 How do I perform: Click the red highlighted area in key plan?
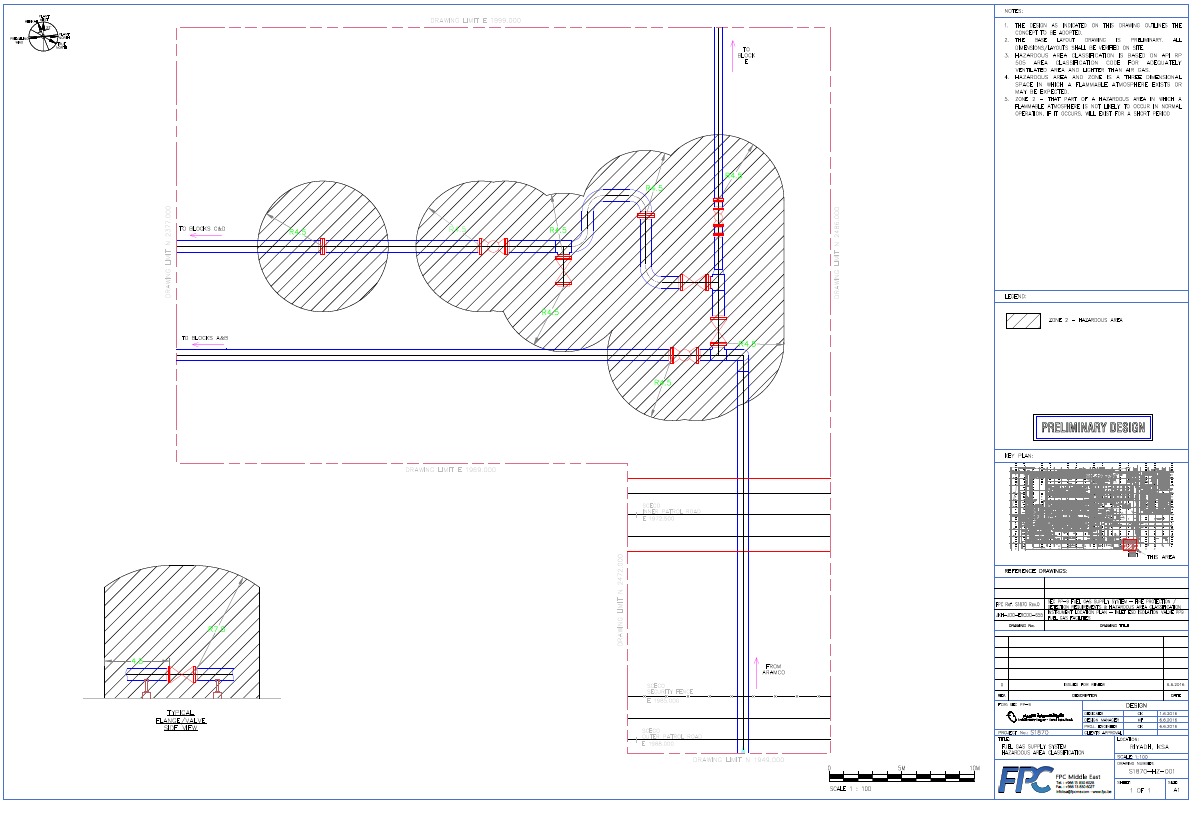1132,546
